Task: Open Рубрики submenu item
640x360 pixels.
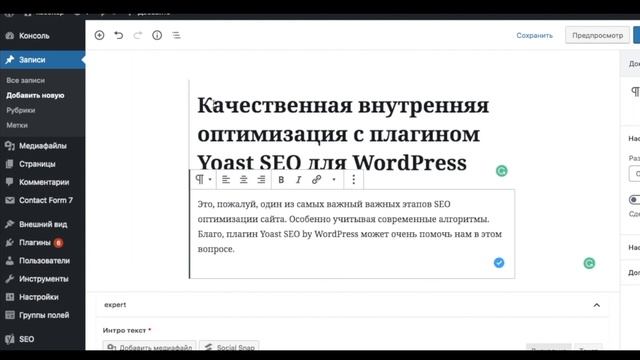Action: pyautogui.click(x=20, y=110)
